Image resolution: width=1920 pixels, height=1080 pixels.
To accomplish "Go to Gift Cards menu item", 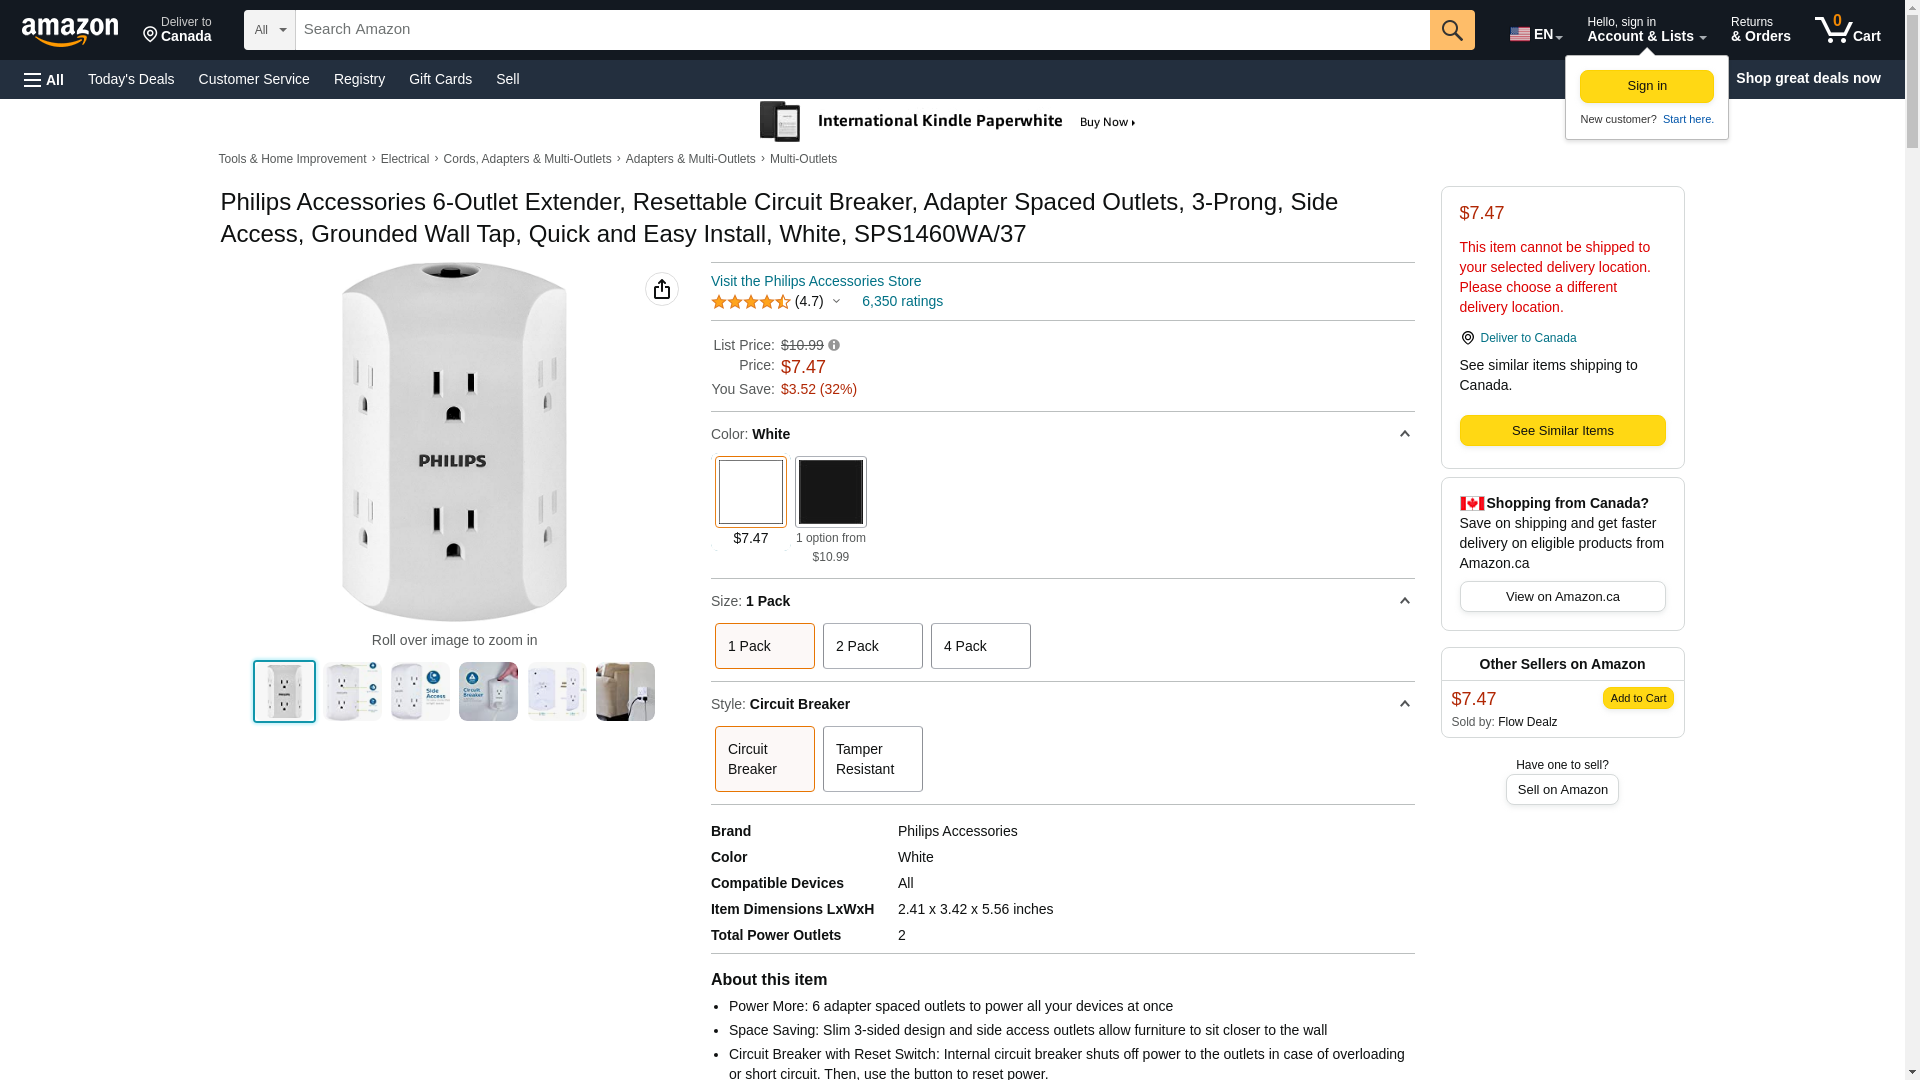I will click(x=440, y=79).
